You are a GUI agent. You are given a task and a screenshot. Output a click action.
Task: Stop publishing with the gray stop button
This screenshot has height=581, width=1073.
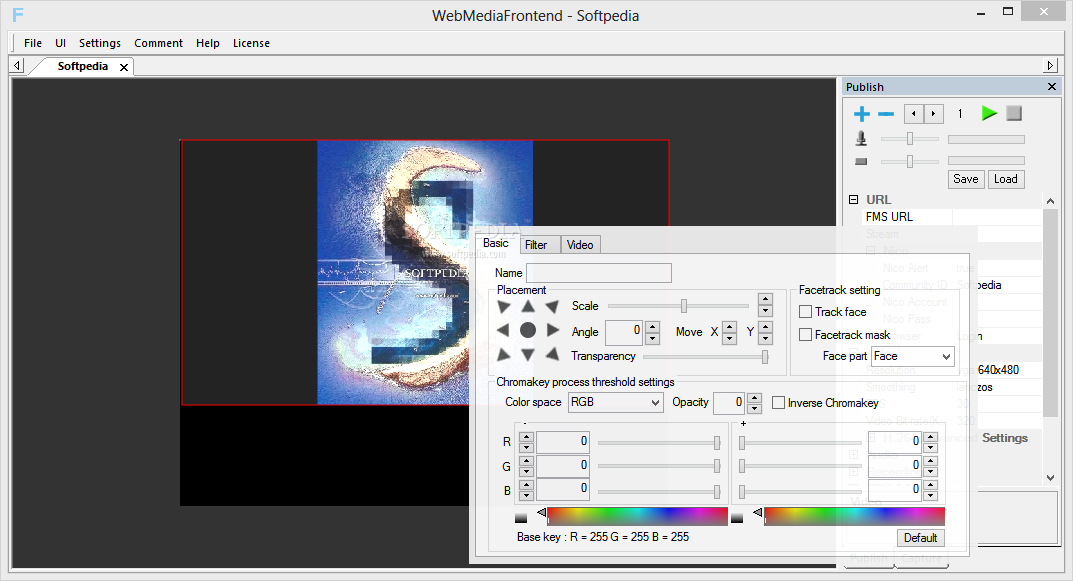tap(1014, 114)
